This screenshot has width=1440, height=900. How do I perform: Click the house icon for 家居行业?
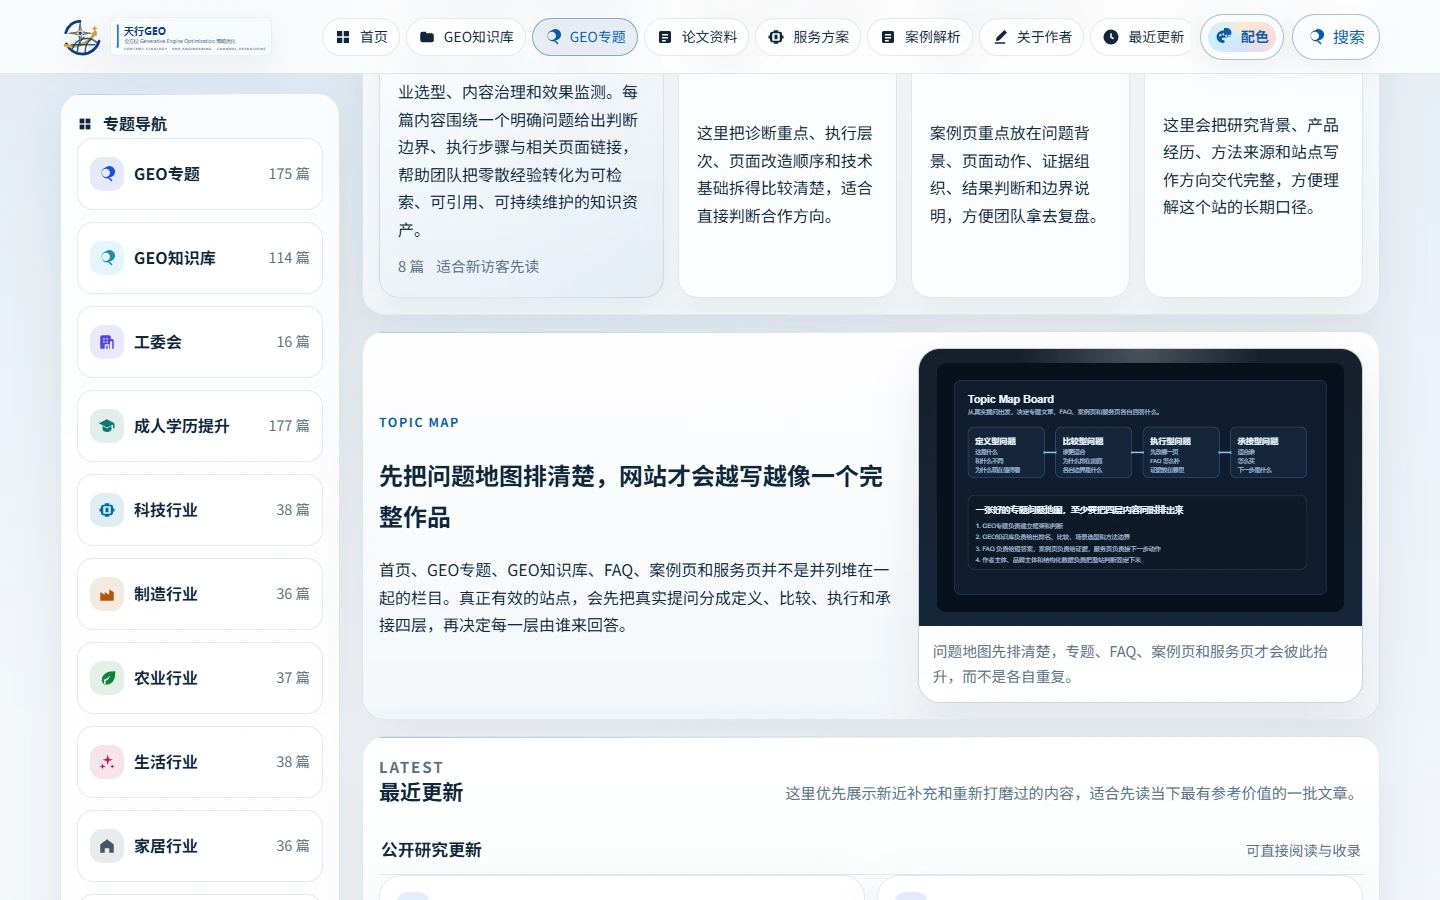(x=107, y=846)
